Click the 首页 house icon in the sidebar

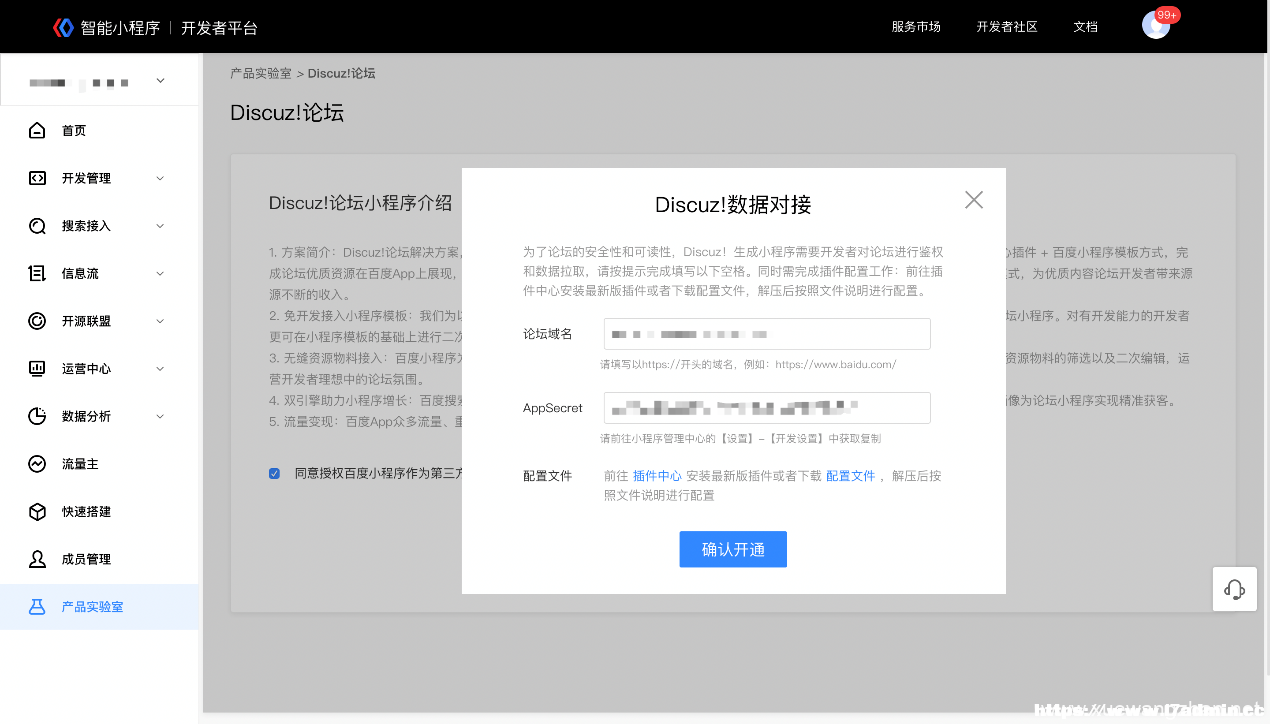point(37,131)
